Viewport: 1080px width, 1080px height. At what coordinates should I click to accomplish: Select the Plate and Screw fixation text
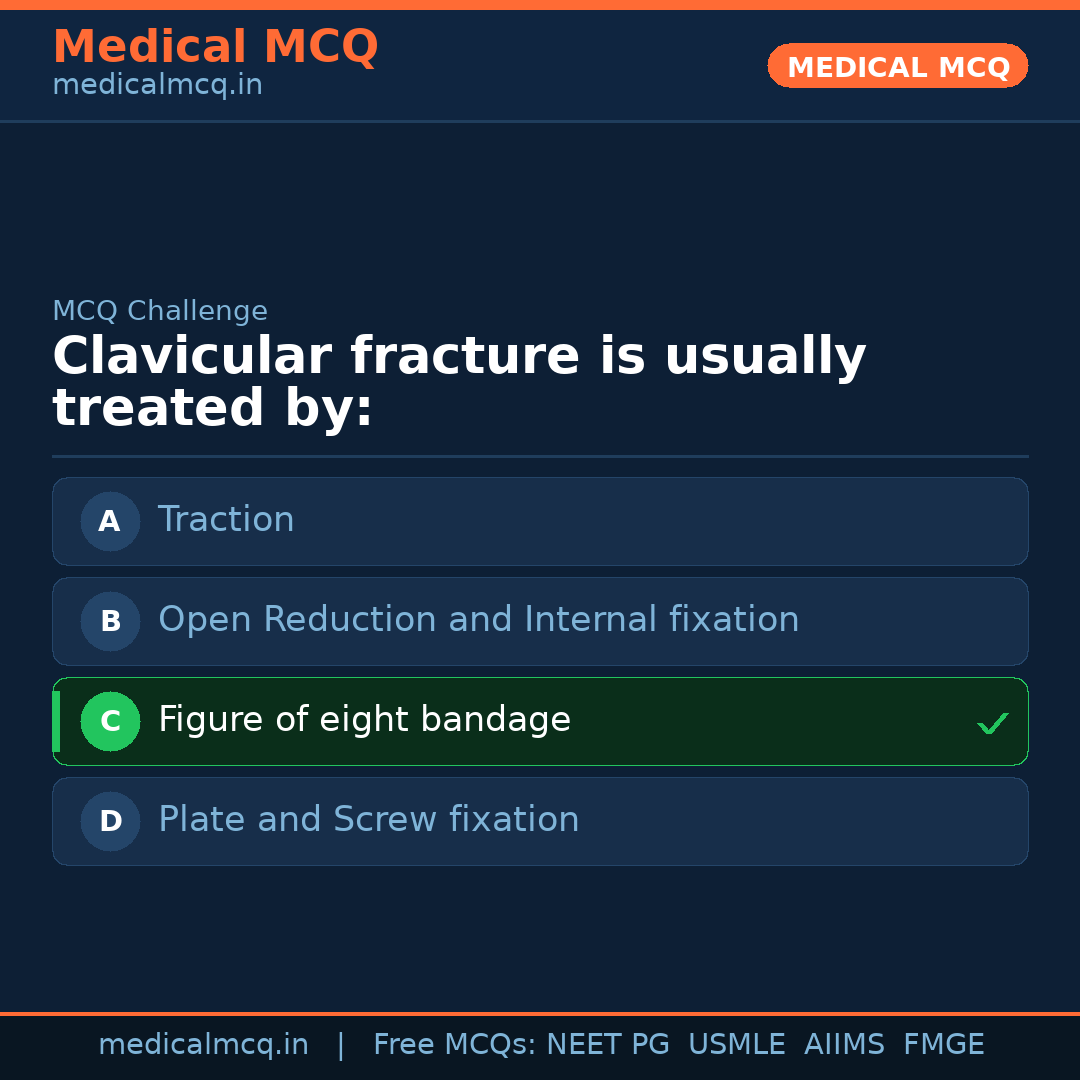point(368,820)
